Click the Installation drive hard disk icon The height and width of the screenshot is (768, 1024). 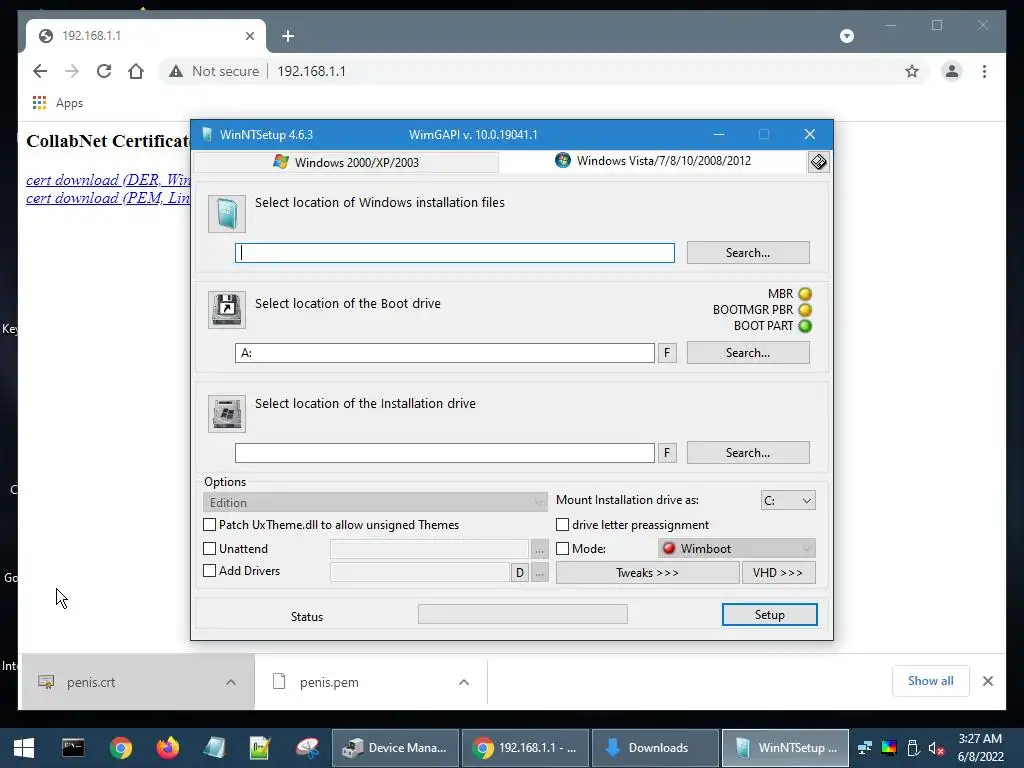(227, 413)
